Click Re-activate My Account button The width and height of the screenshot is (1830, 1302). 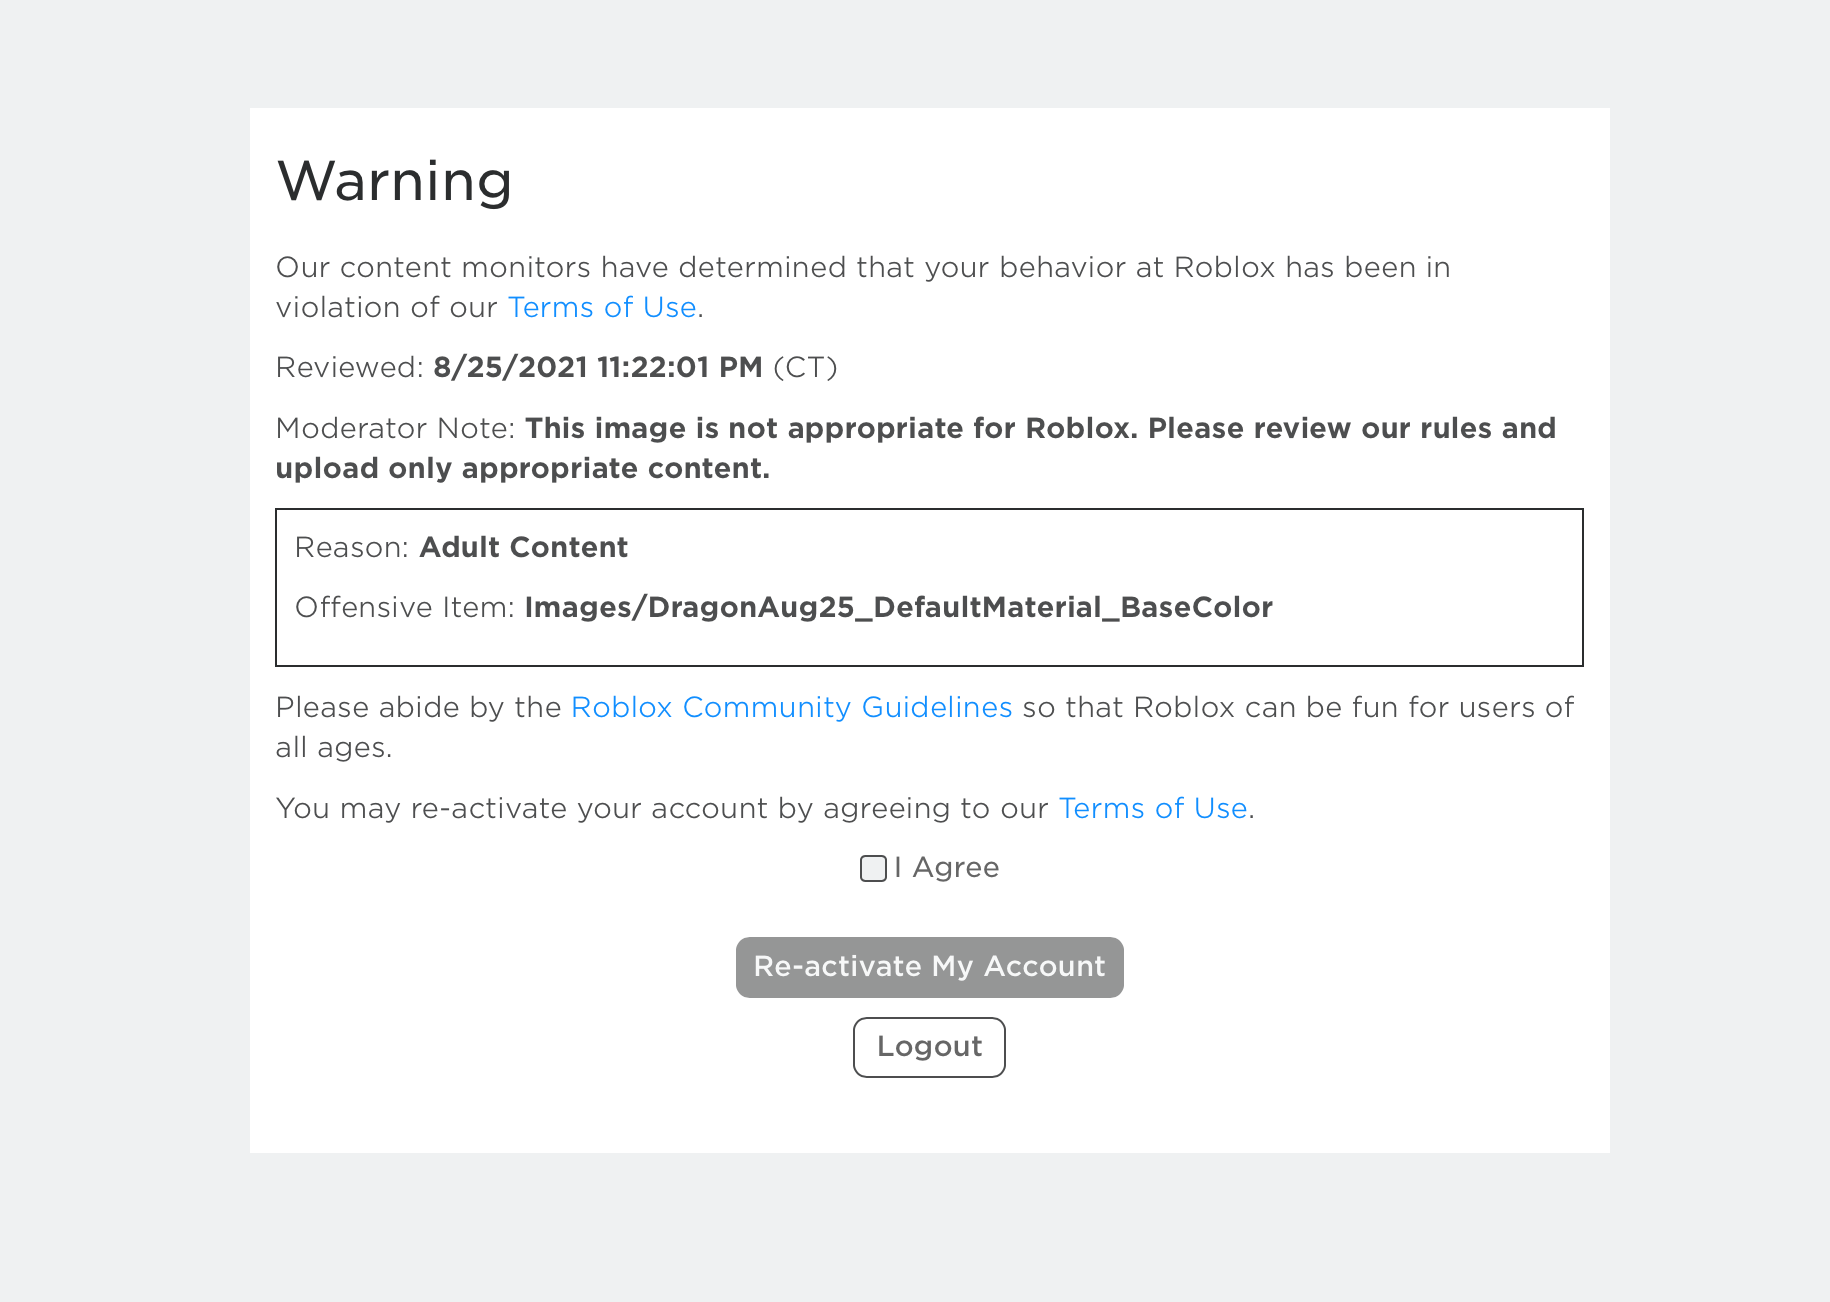(x=929, y=967)
